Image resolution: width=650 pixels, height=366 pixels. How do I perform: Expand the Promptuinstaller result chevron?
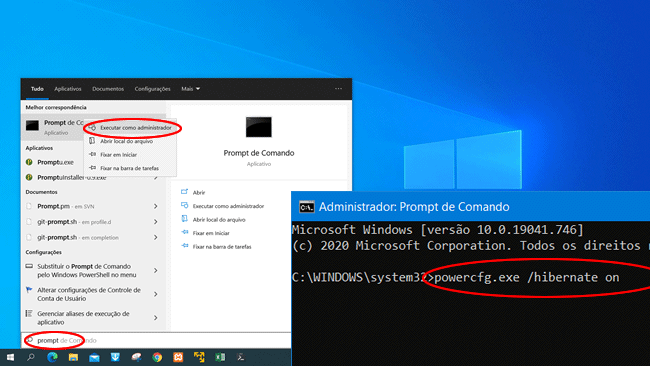(x=156, y=178)
